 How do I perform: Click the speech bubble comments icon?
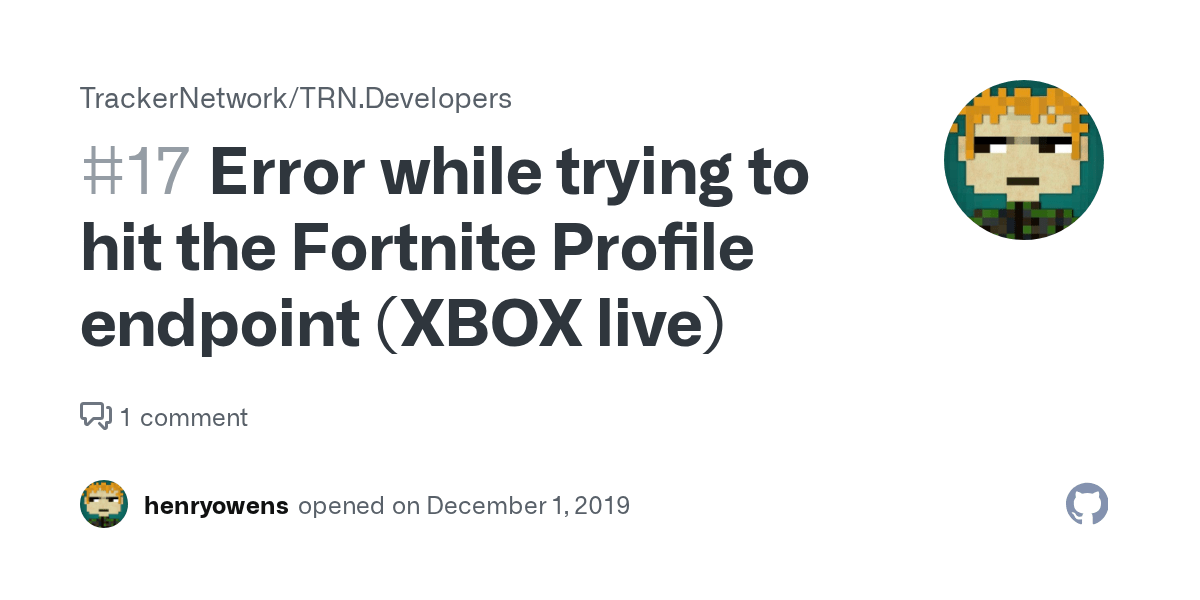[95, 416]
